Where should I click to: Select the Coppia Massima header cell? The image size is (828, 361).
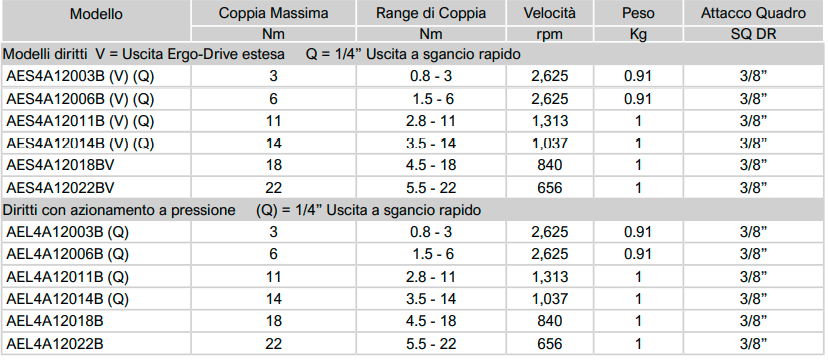pos(273,13)
